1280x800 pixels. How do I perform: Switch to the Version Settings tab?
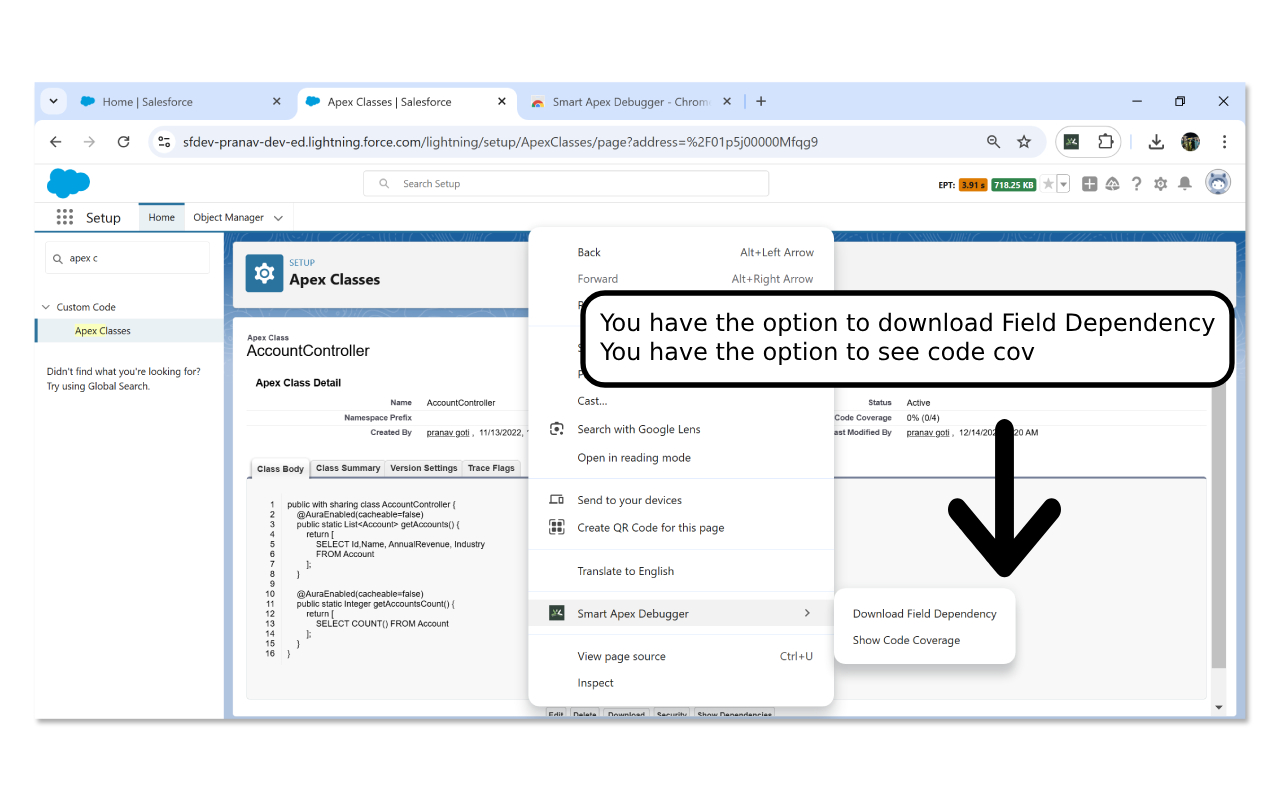(423, 468)
